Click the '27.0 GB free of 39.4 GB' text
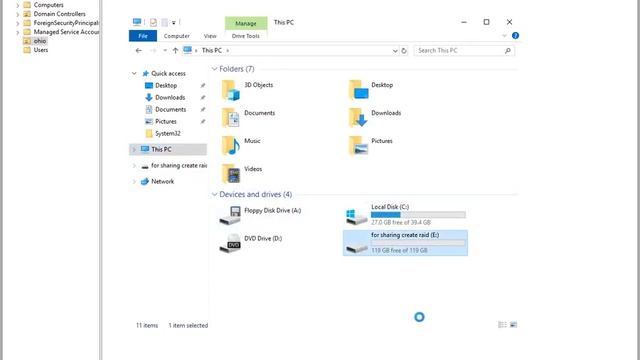The height and width of the screenshot is (360, 640). (x=401, y=222)
